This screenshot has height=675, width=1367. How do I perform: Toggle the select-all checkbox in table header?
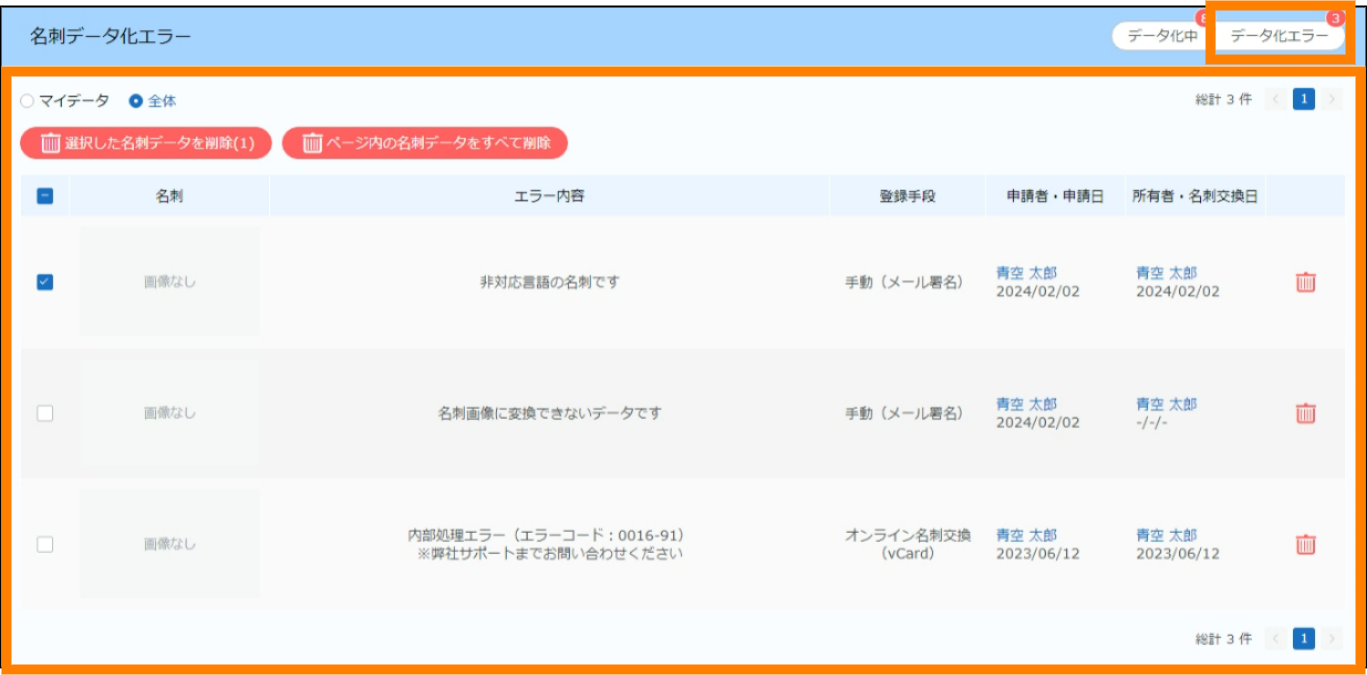[x=45, y=196]
